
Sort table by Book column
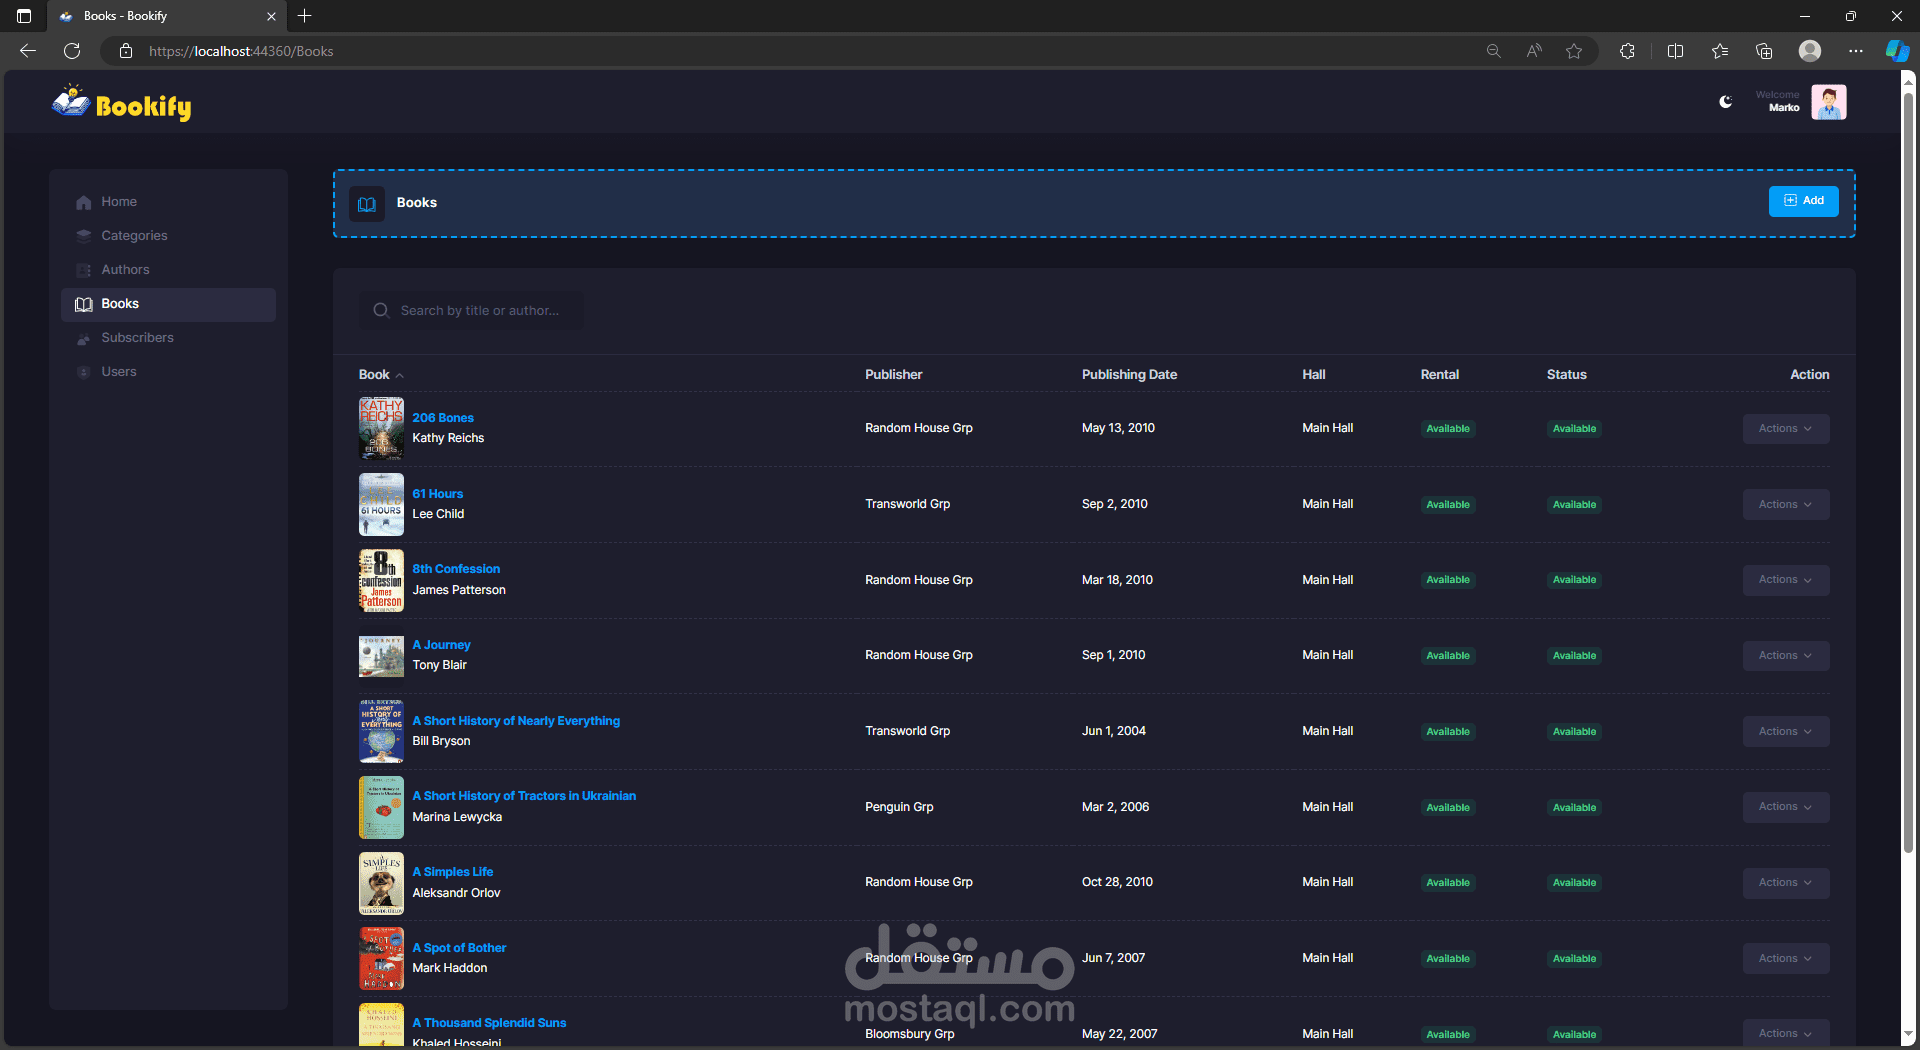(381, 375)
